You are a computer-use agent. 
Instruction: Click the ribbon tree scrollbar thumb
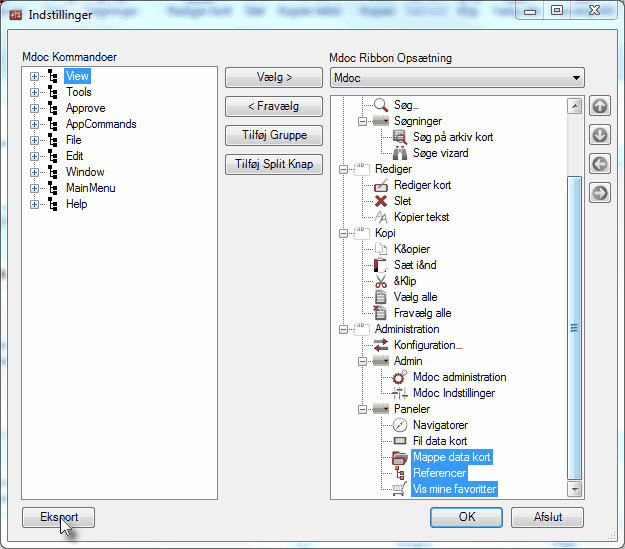point(574,328)
